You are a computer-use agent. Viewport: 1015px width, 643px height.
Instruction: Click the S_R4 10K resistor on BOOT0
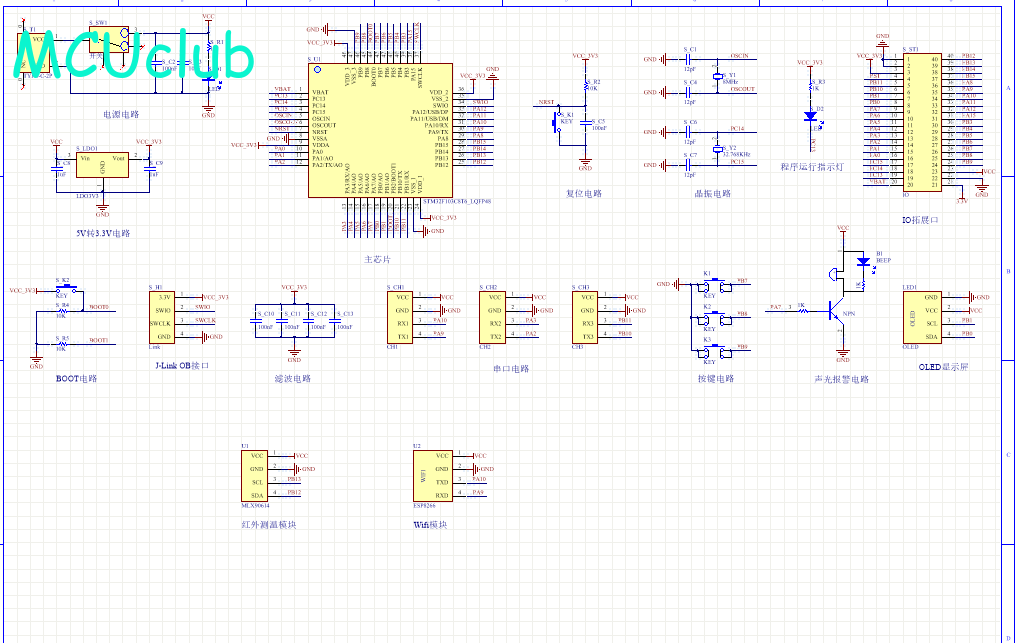[61, 311]
